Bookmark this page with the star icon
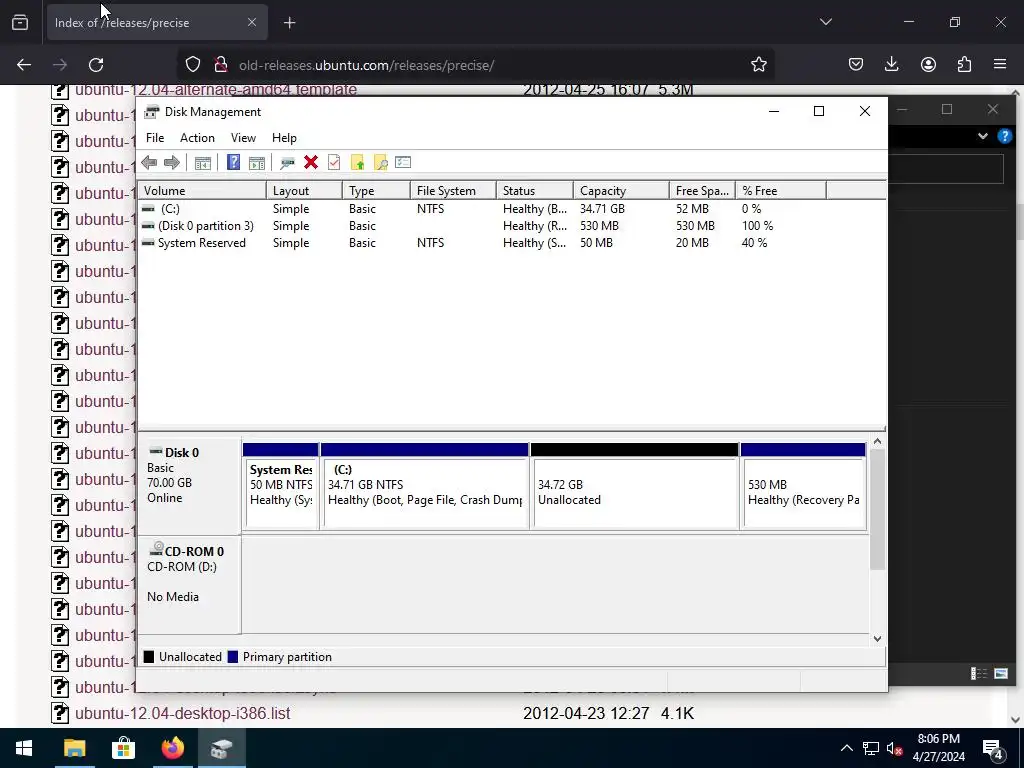 [x=758, y=65]
